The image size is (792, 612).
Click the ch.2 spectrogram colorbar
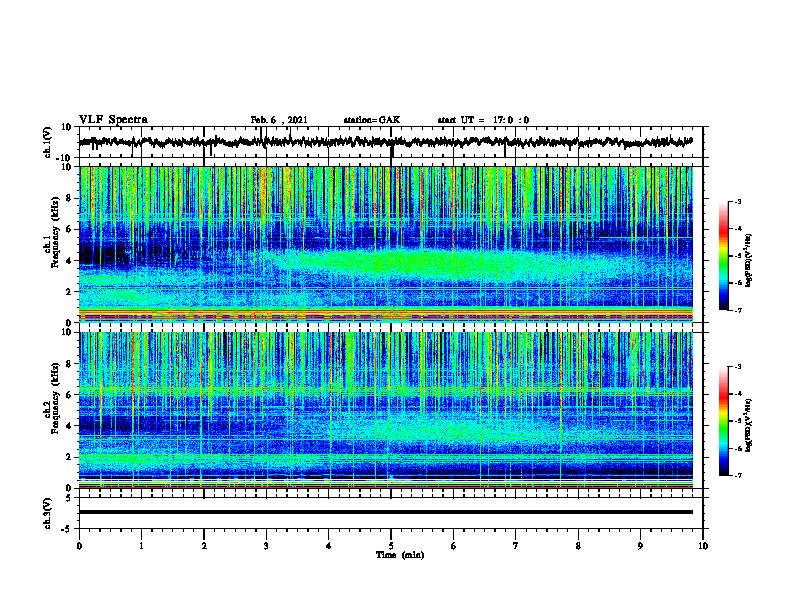click(723, 421)
